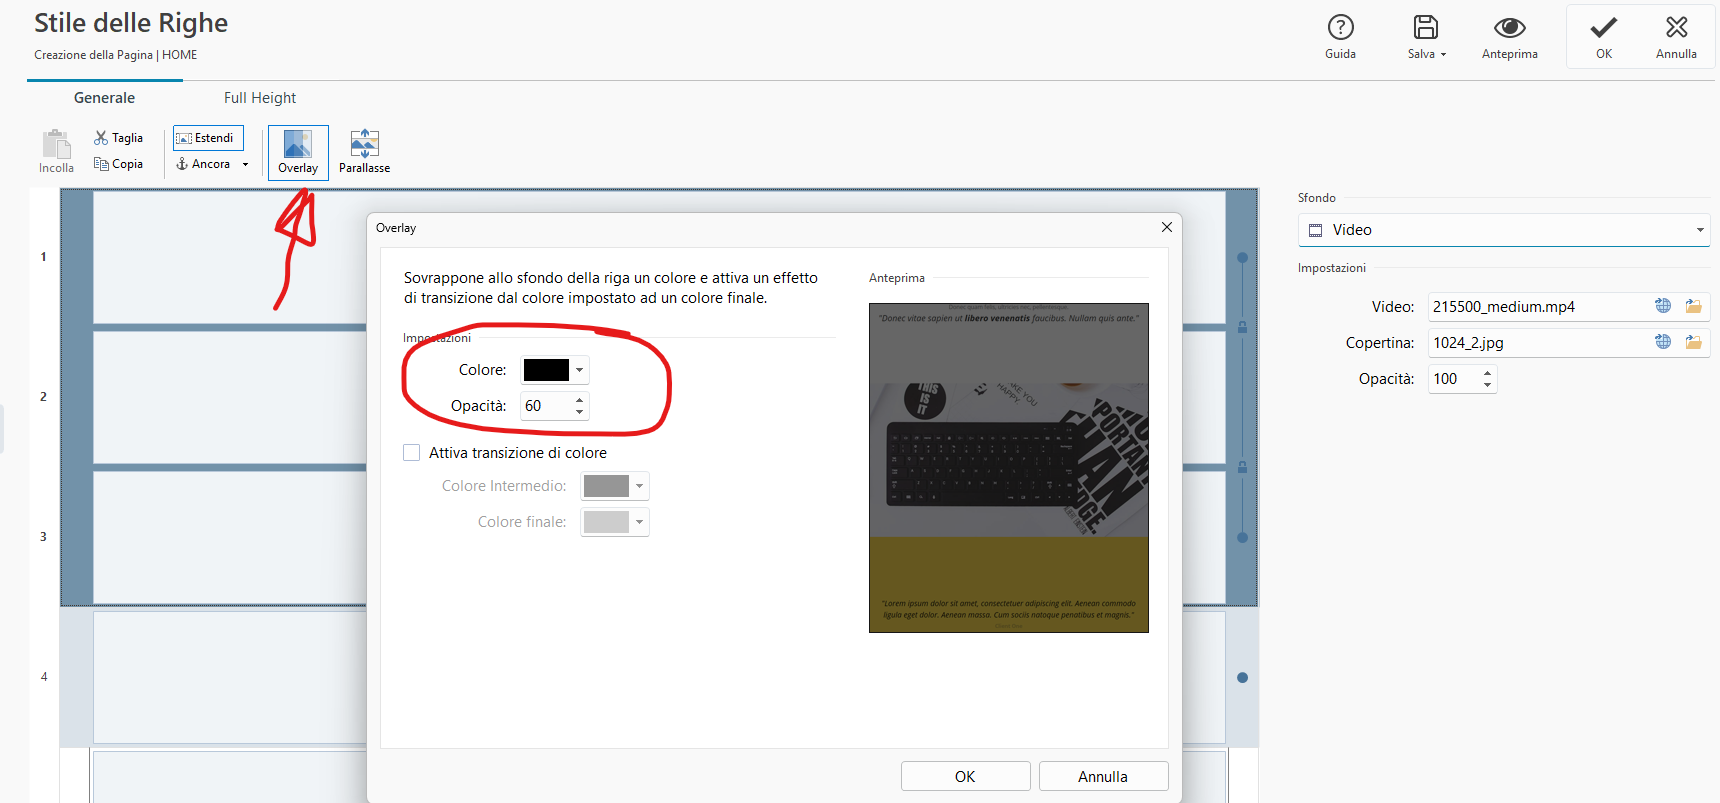1720x803 pixels.
Task: Click the Overlay tool icon
Action: (x=298, y=145)
